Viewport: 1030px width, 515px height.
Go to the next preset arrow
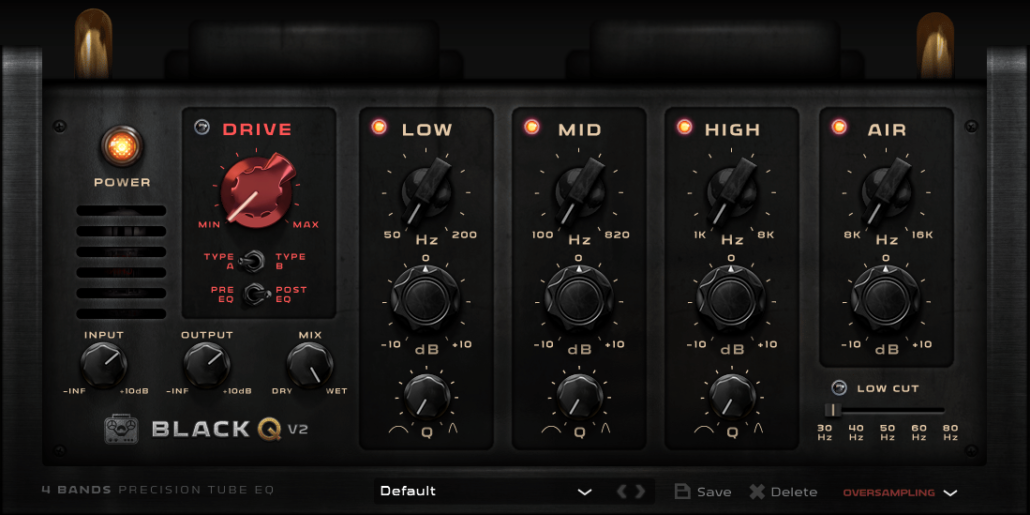[x=641, y=491]
